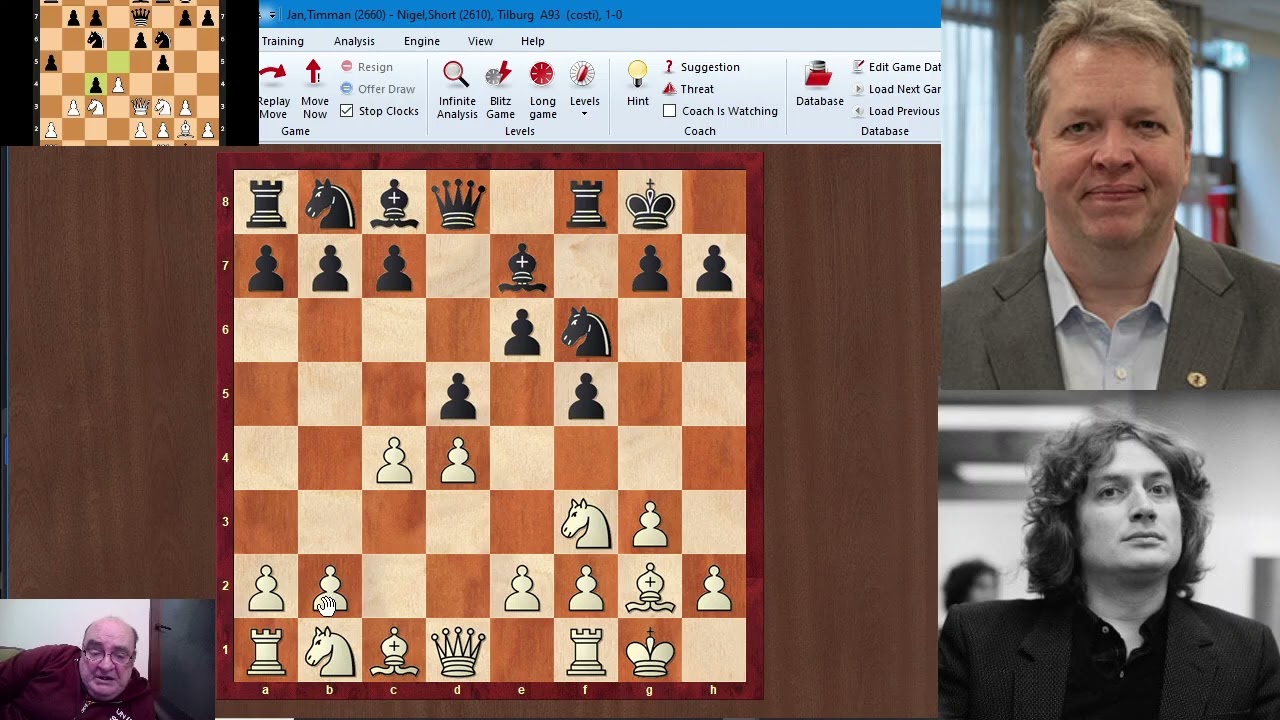Click the black-and-white portrait photo
This screenshot has height=720, width=1280.
click(1110, 555)
